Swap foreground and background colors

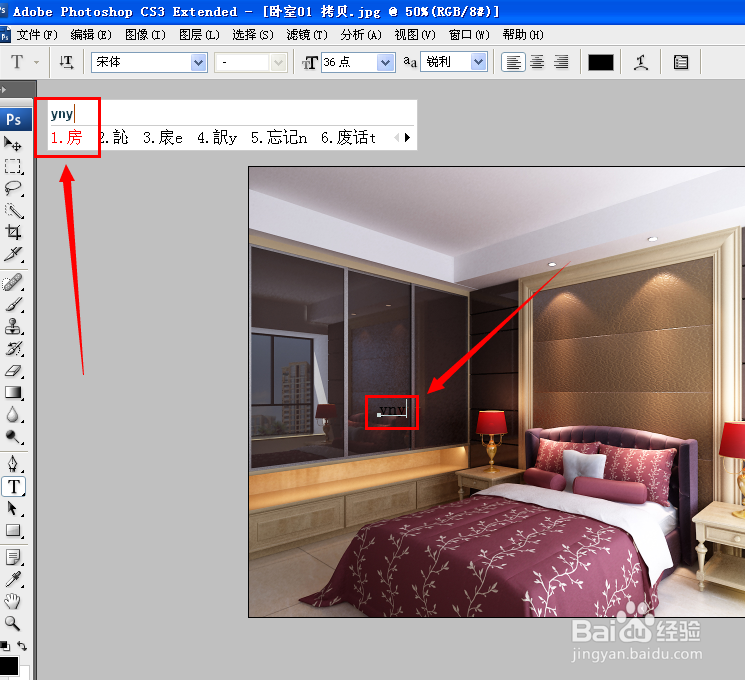[22, 646]
